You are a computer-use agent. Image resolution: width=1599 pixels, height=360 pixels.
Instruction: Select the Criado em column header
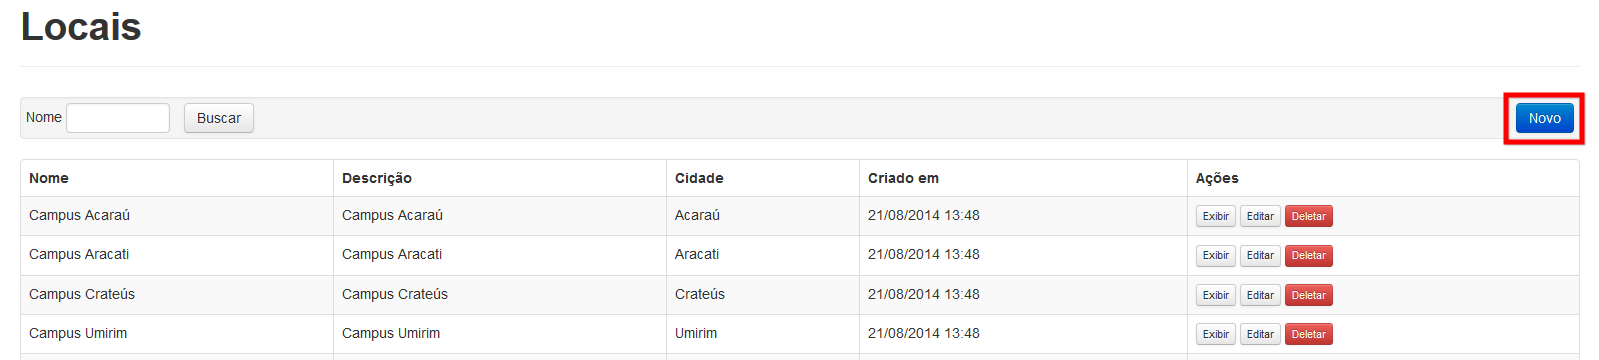click(903, 178)
